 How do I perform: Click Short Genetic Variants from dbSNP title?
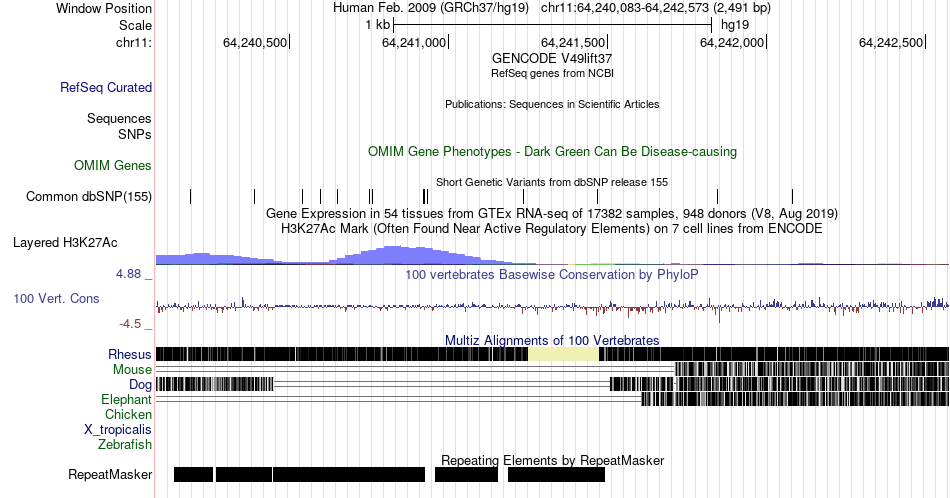tap(552, 182)
